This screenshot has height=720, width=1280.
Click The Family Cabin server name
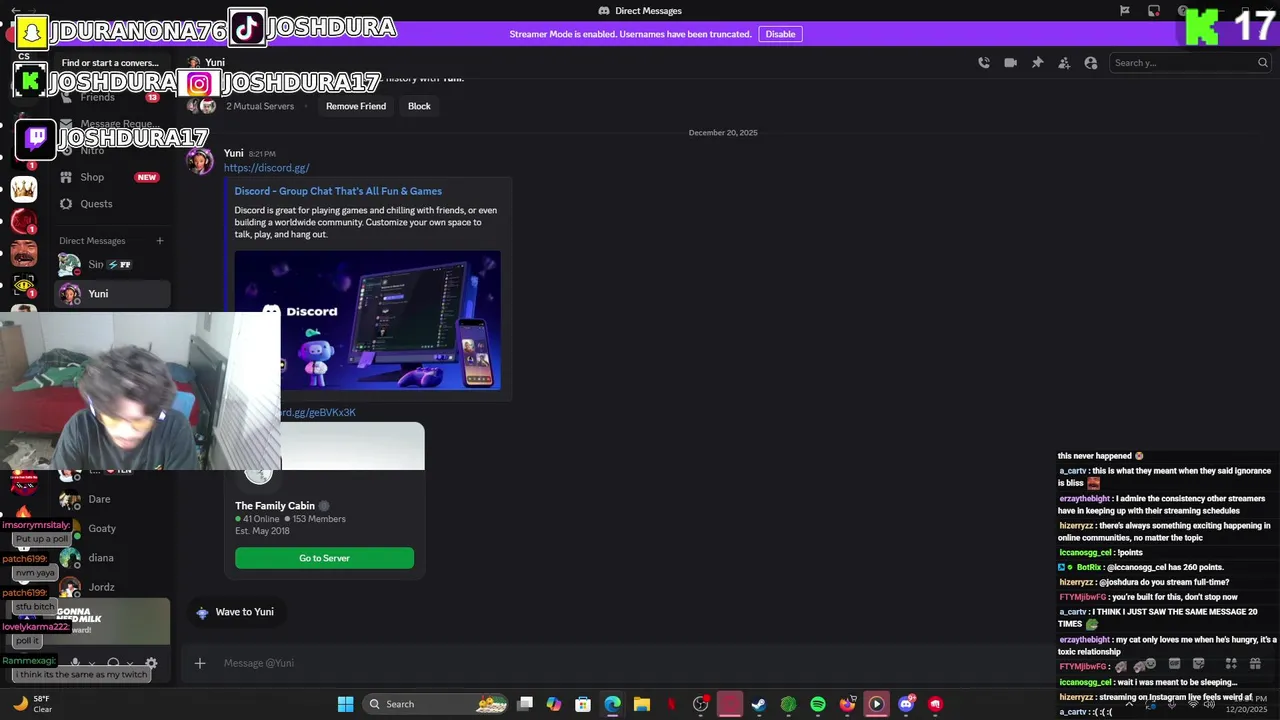(275, 506)
